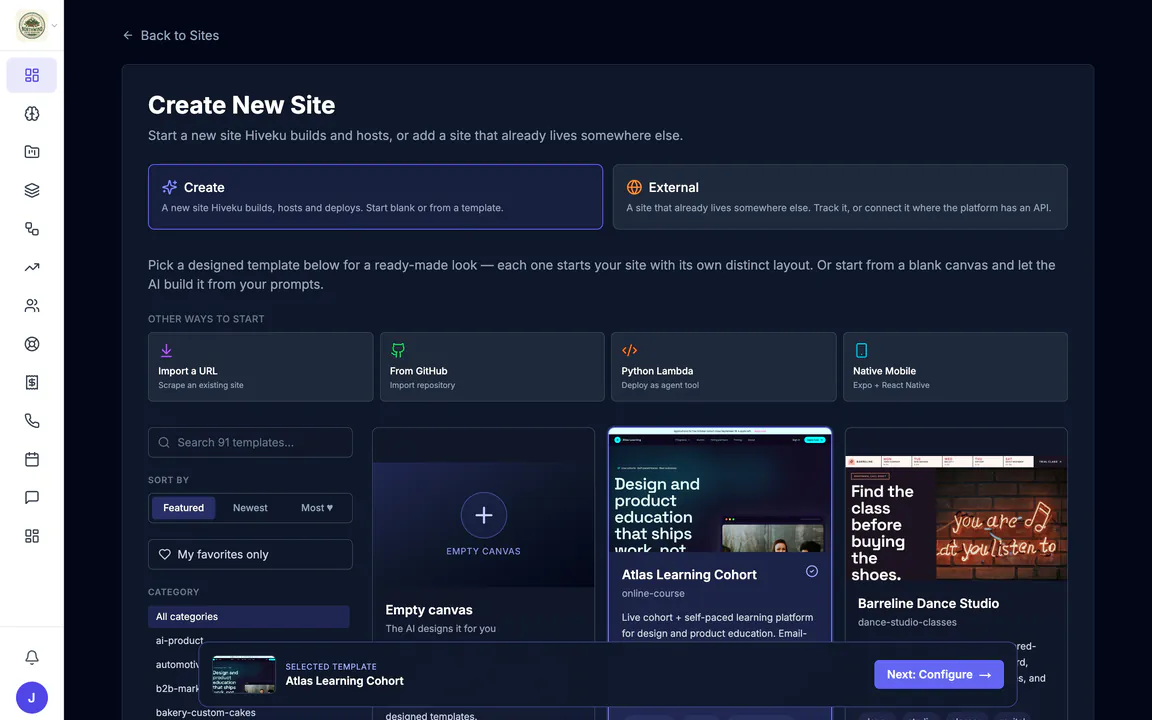Select the Create site option card

click(375, 197)
